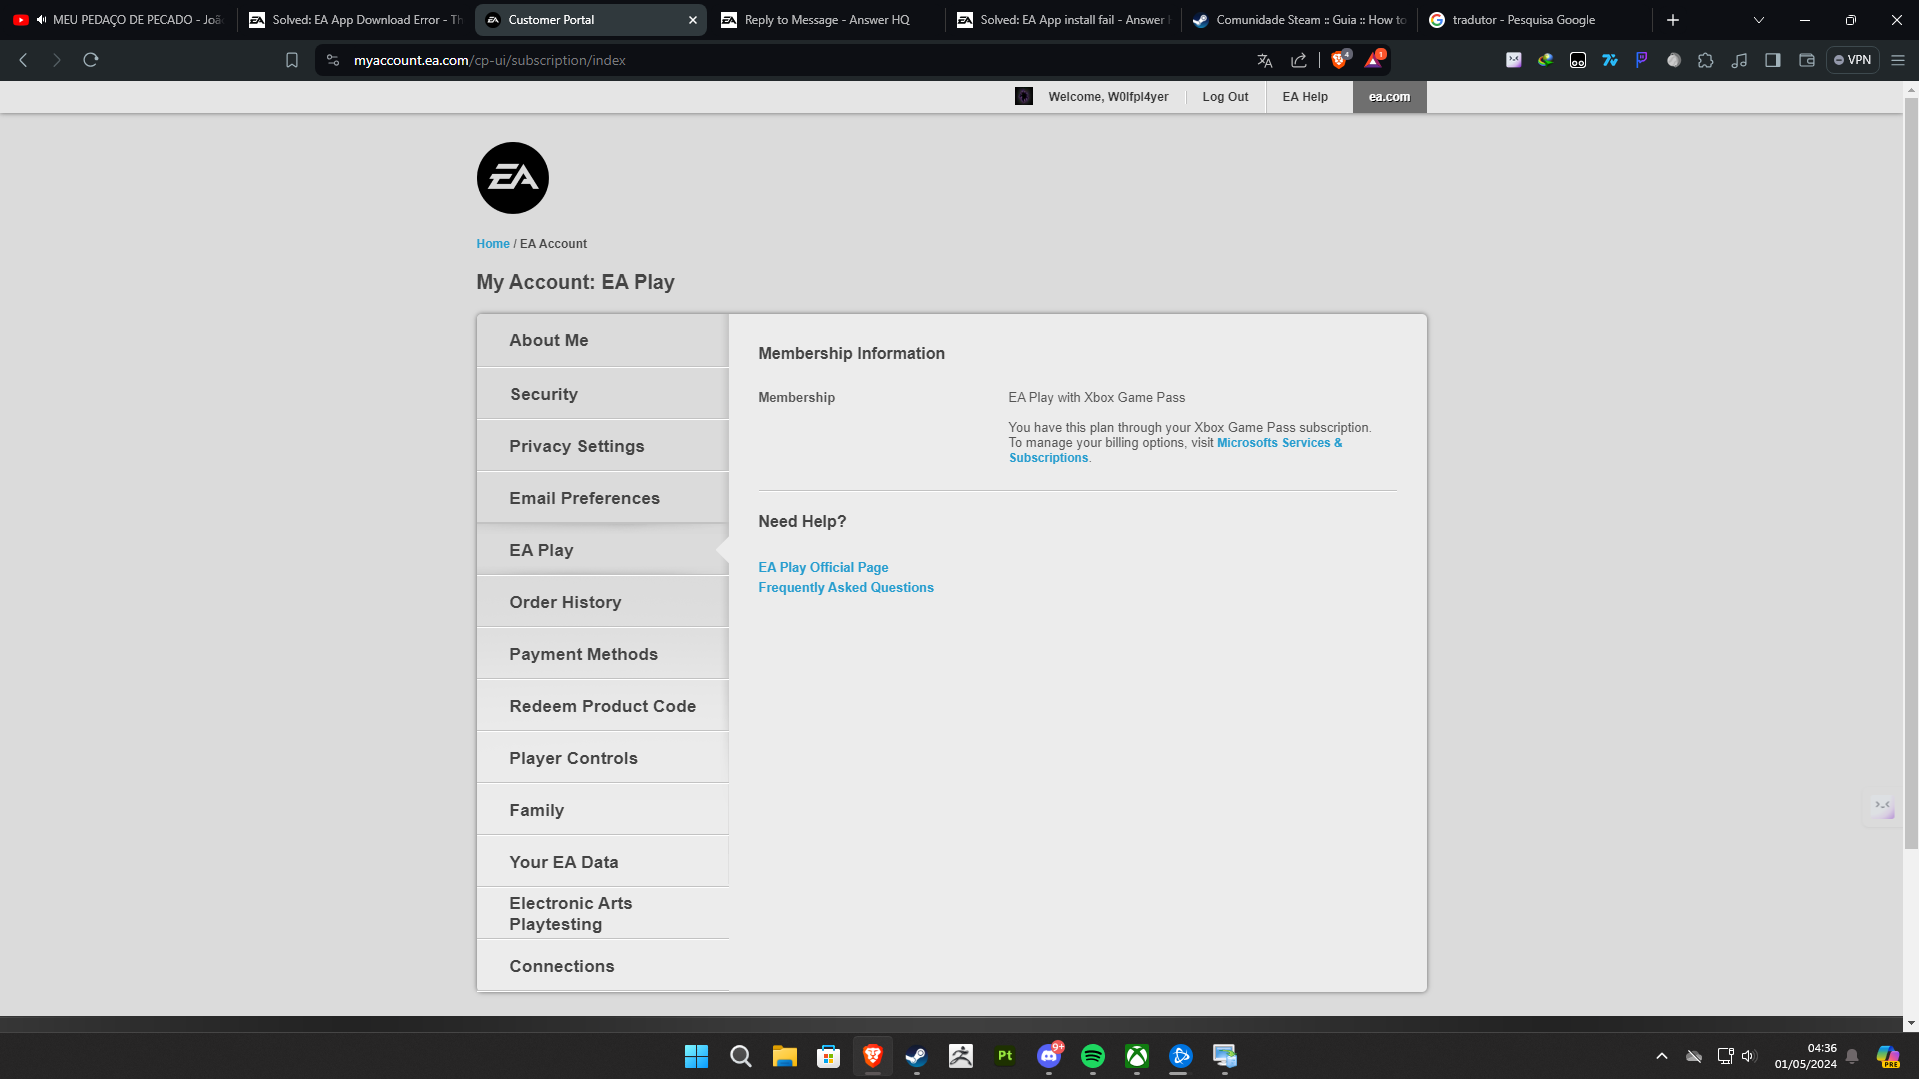Switch to the MEU PEDAÇO DE PECADO YouTube tab

118,20
